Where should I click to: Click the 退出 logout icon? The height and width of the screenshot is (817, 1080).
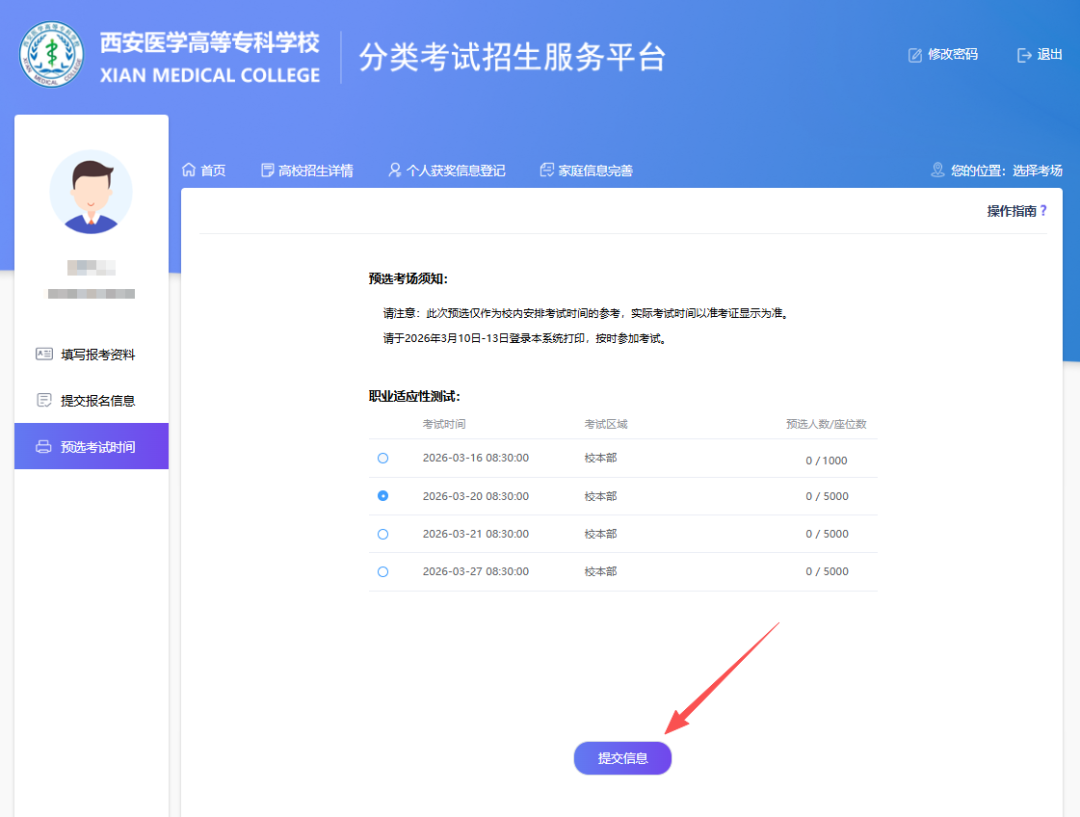(1024, 55)
